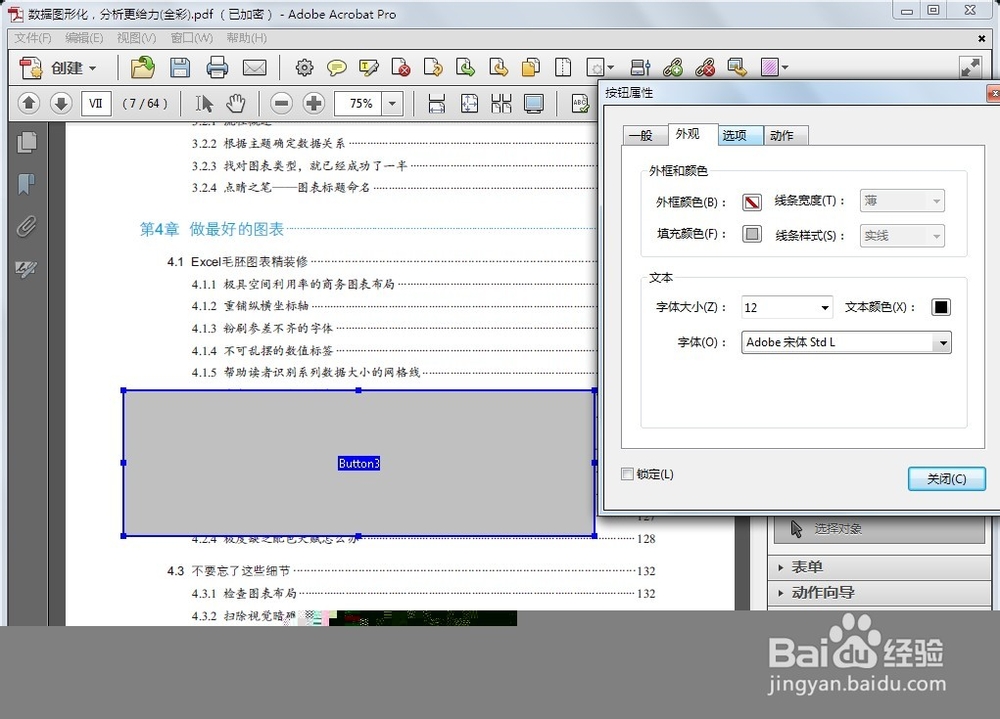Click fit one full page icon
The height and width of the screenshot is (719, 1000).
point(469,103)
